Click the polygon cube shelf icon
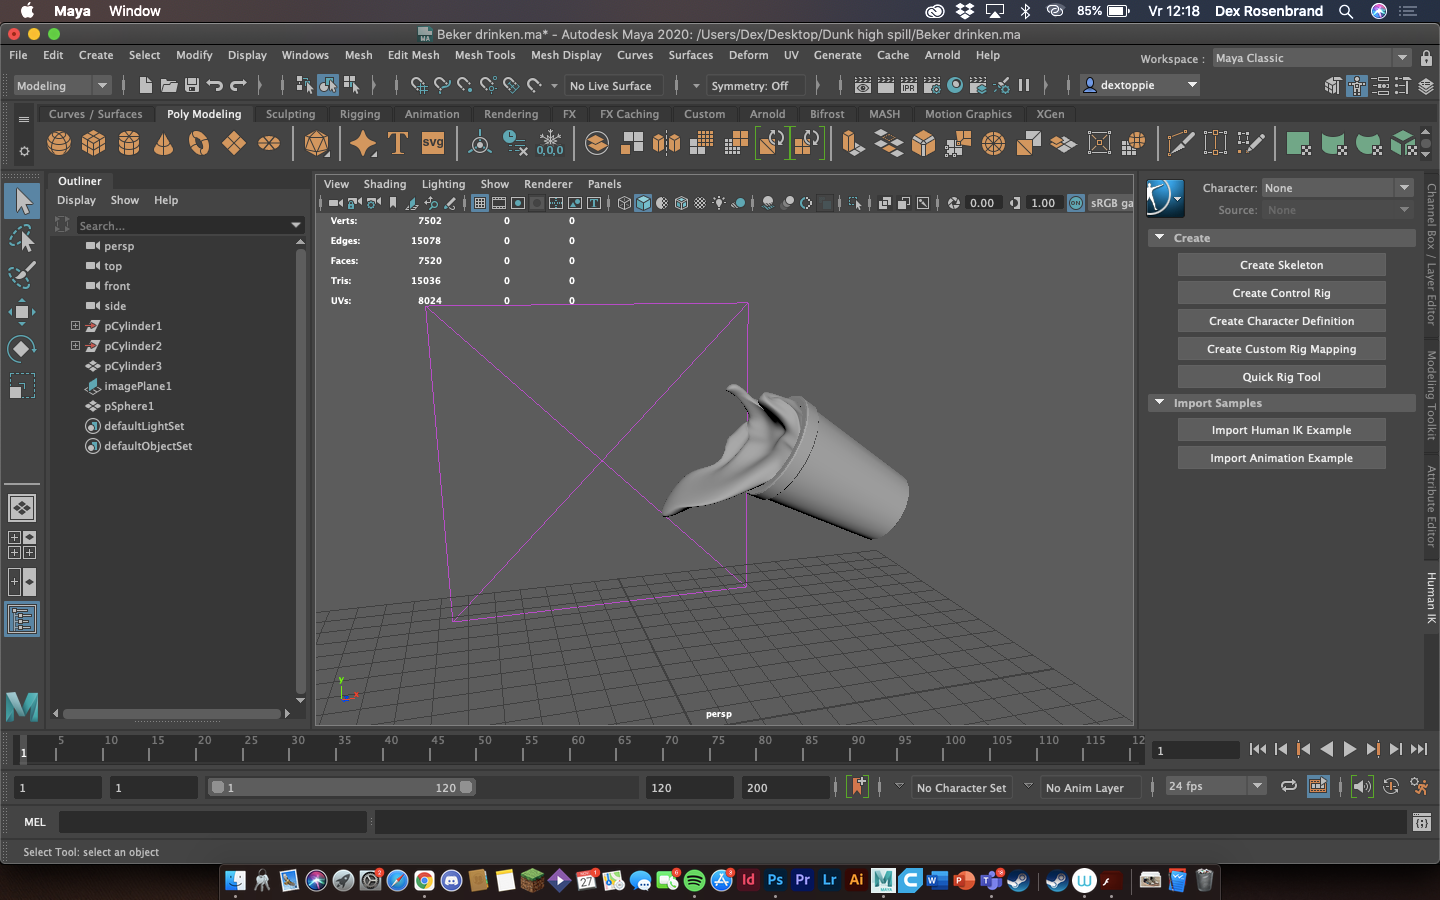This screenshot has width=1440, height=900. click(94, 144)
